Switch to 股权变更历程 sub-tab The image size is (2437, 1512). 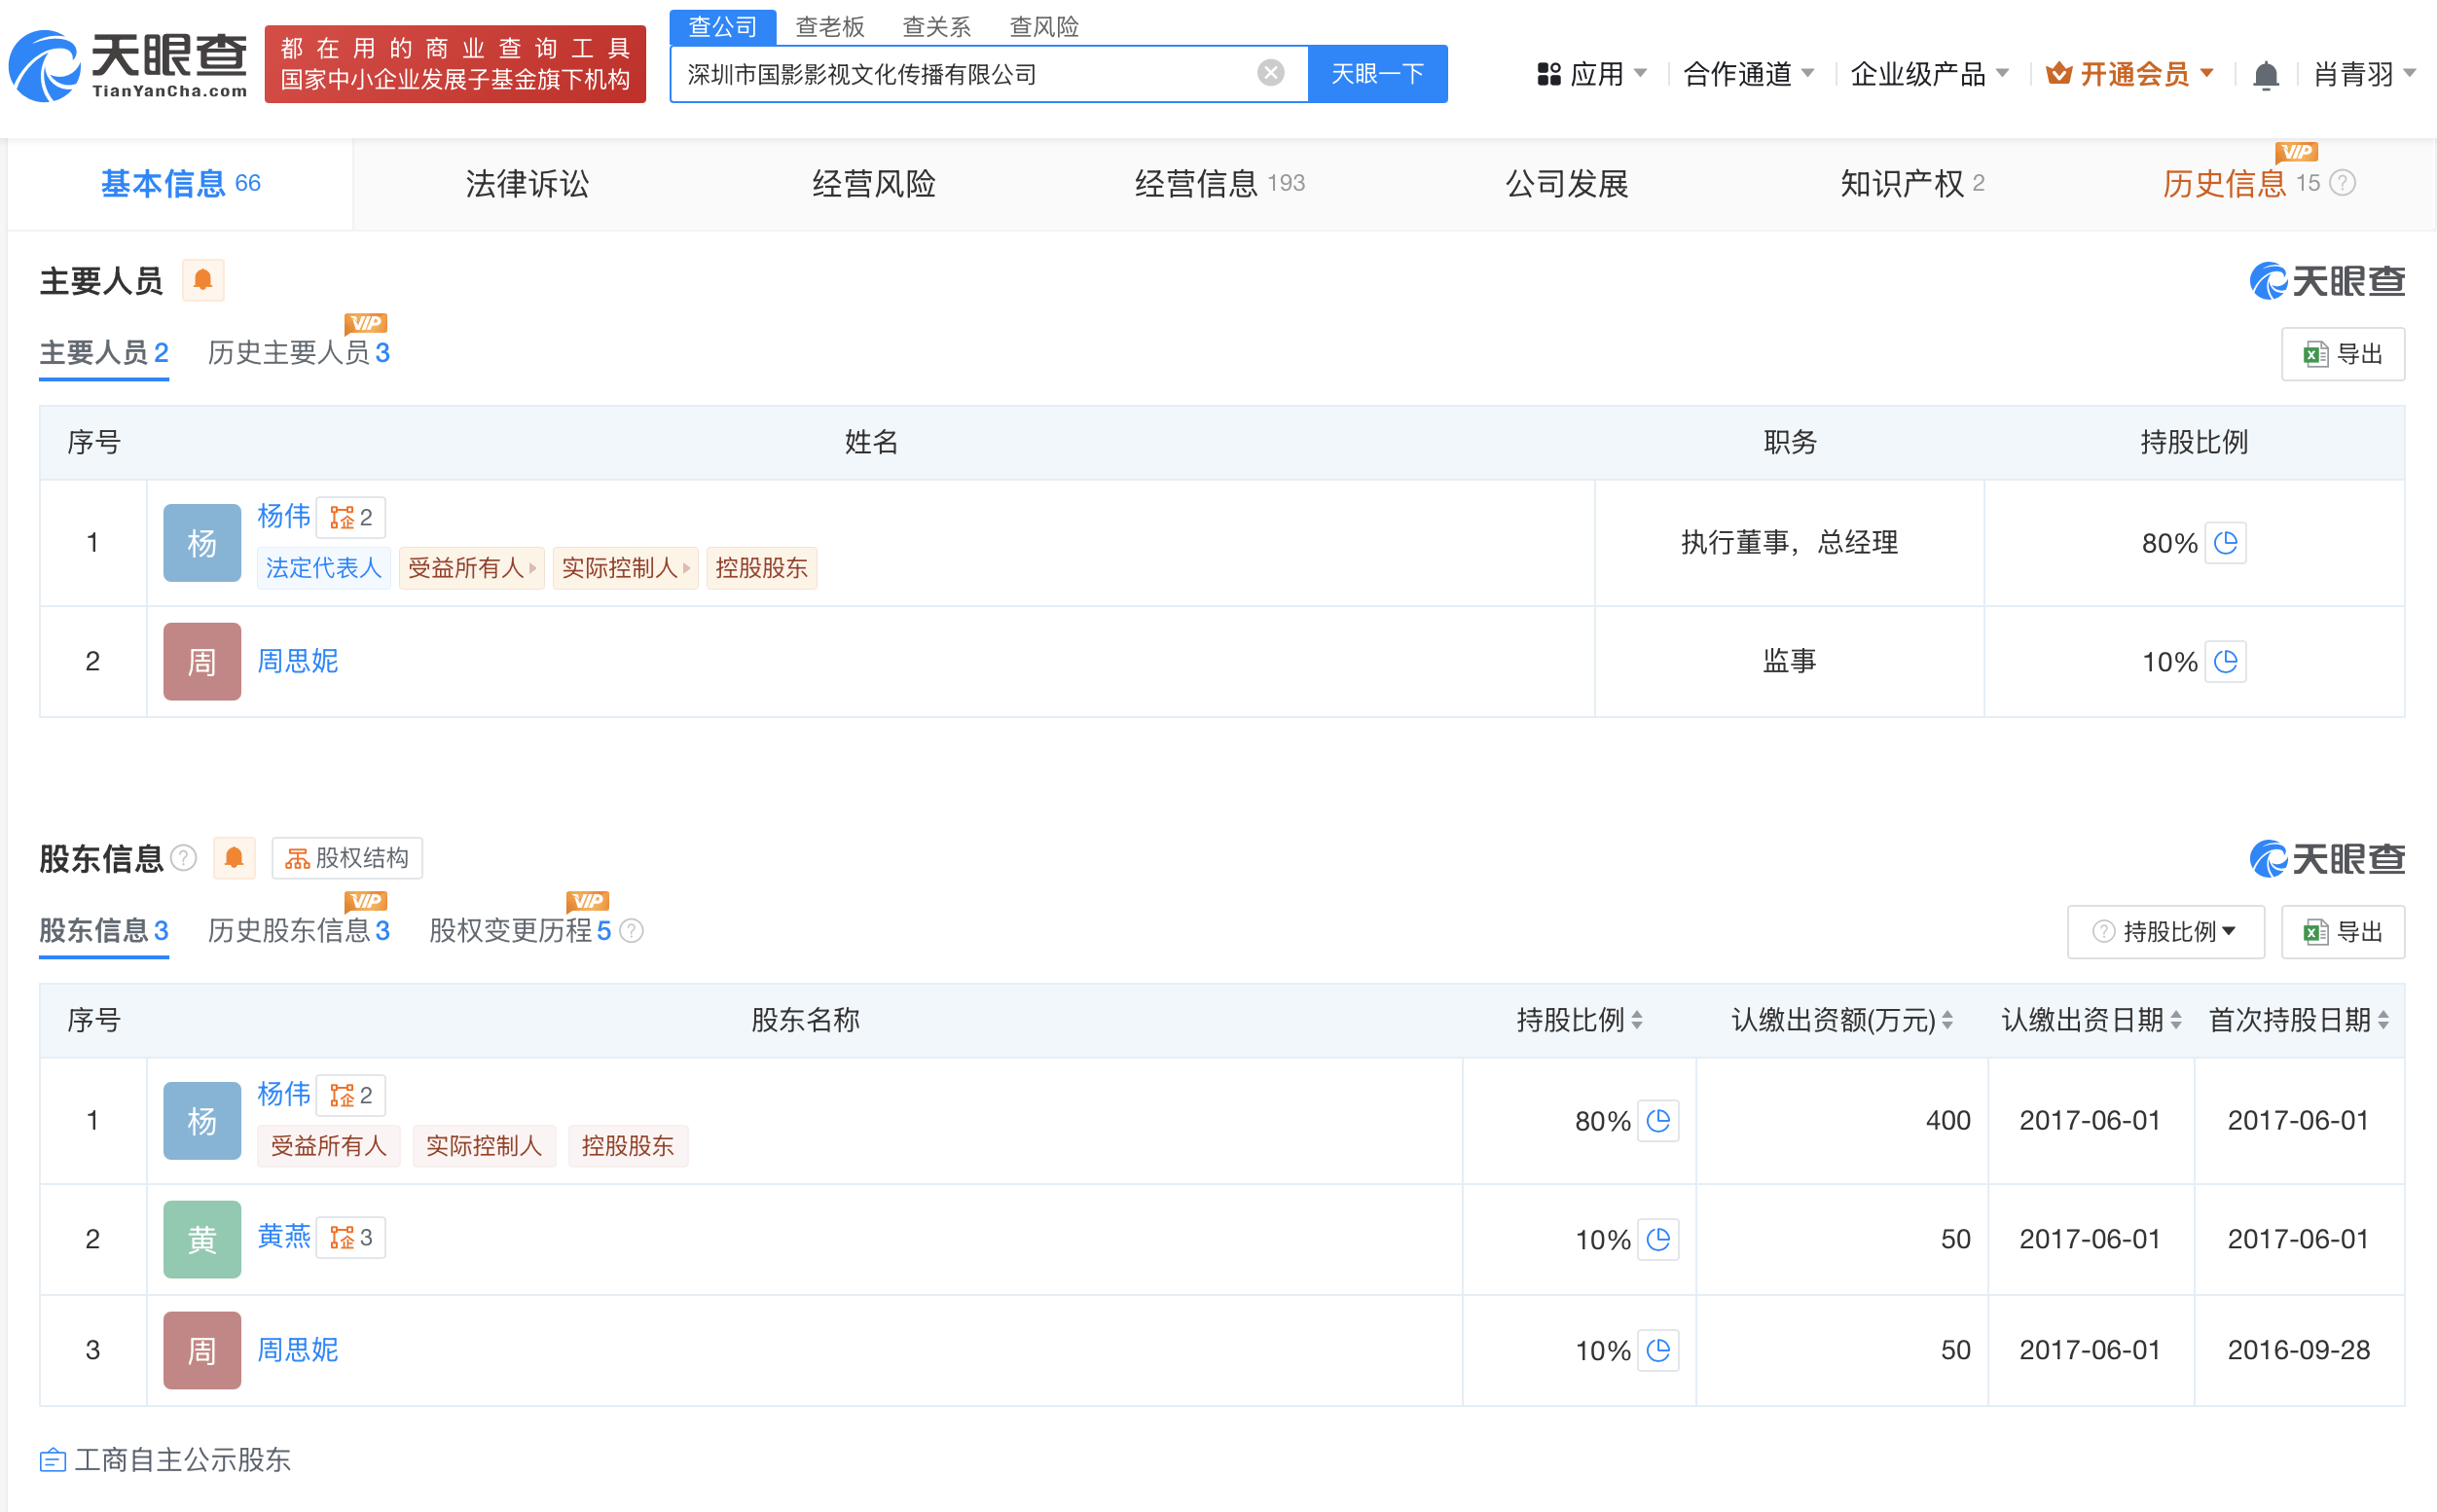(520, 931)
